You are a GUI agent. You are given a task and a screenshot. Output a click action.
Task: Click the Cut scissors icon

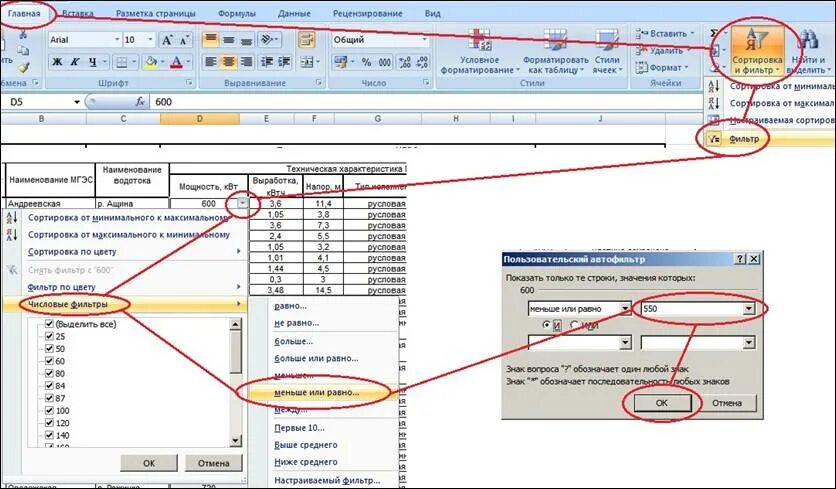click(23, 34)
